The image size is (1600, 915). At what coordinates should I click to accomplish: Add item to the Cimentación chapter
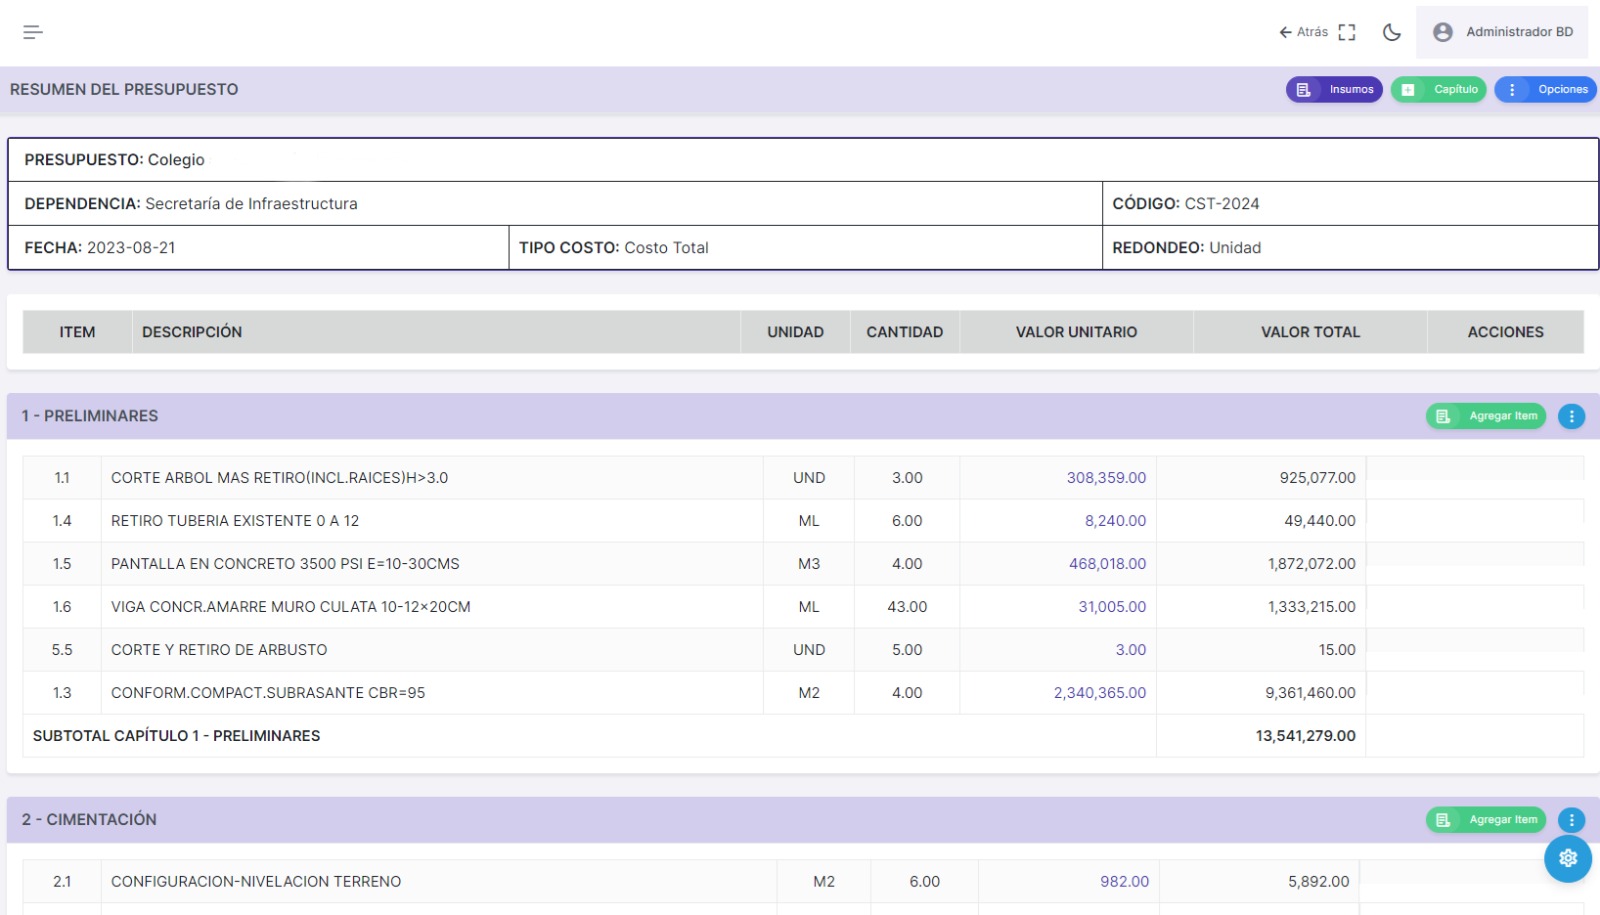(x=1486, y=820)
